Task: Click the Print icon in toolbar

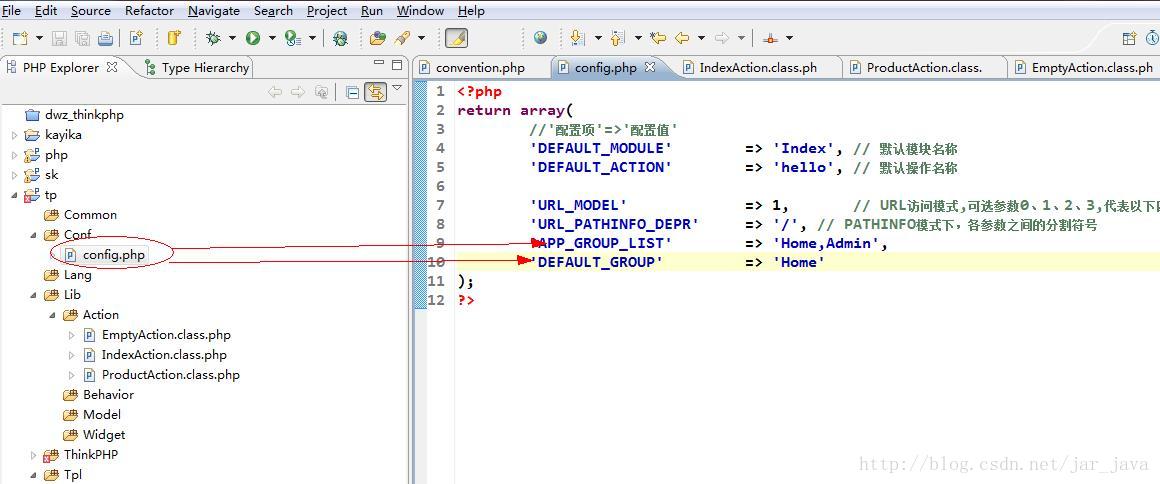Action: coord(106,38)
